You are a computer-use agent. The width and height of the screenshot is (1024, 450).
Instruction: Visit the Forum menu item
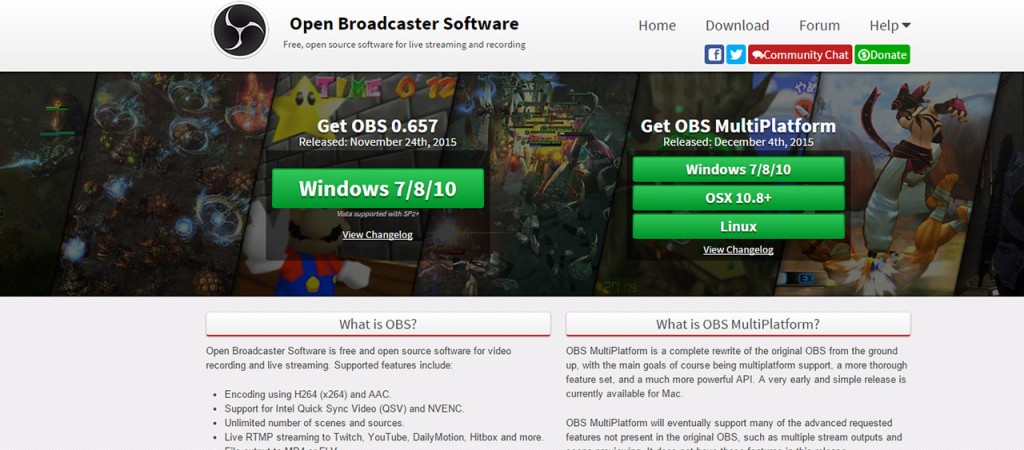(x=820, y=25)
